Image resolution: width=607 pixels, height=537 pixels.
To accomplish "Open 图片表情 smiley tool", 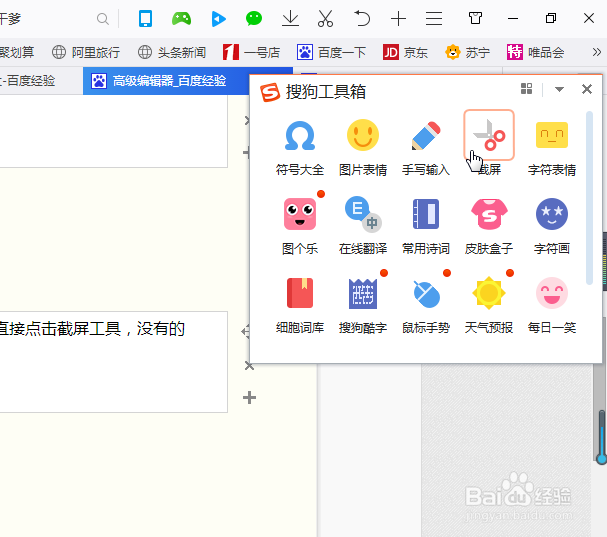I will (363, 147).
